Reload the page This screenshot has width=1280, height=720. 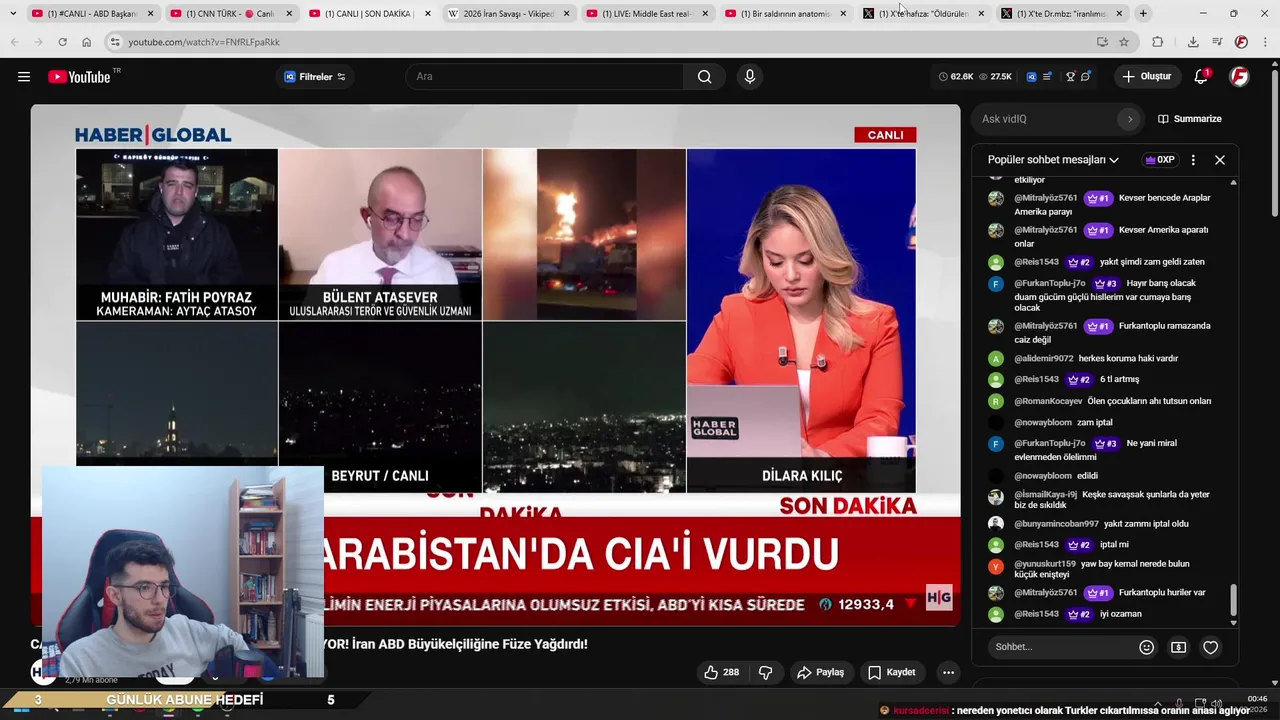pyautogui.click(x=62, y=42)
